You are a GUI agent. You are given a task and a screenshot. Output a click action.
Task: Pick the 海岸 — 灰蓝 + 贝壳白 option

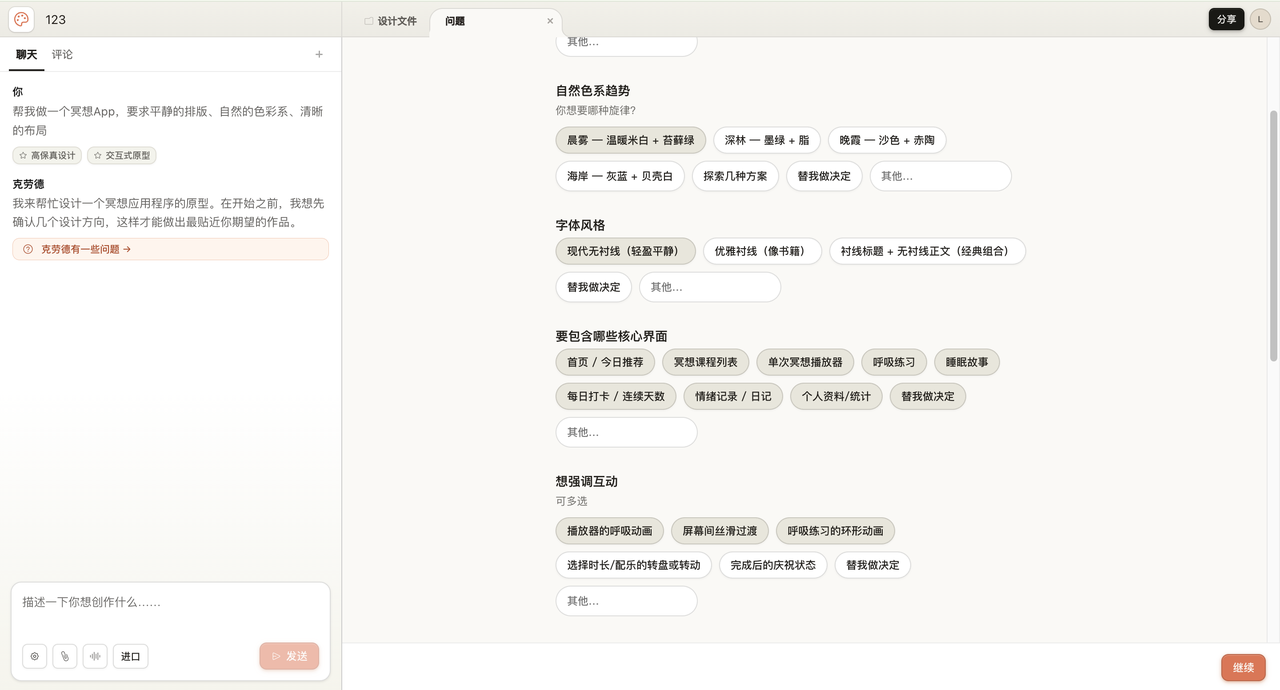pos(620,176)
